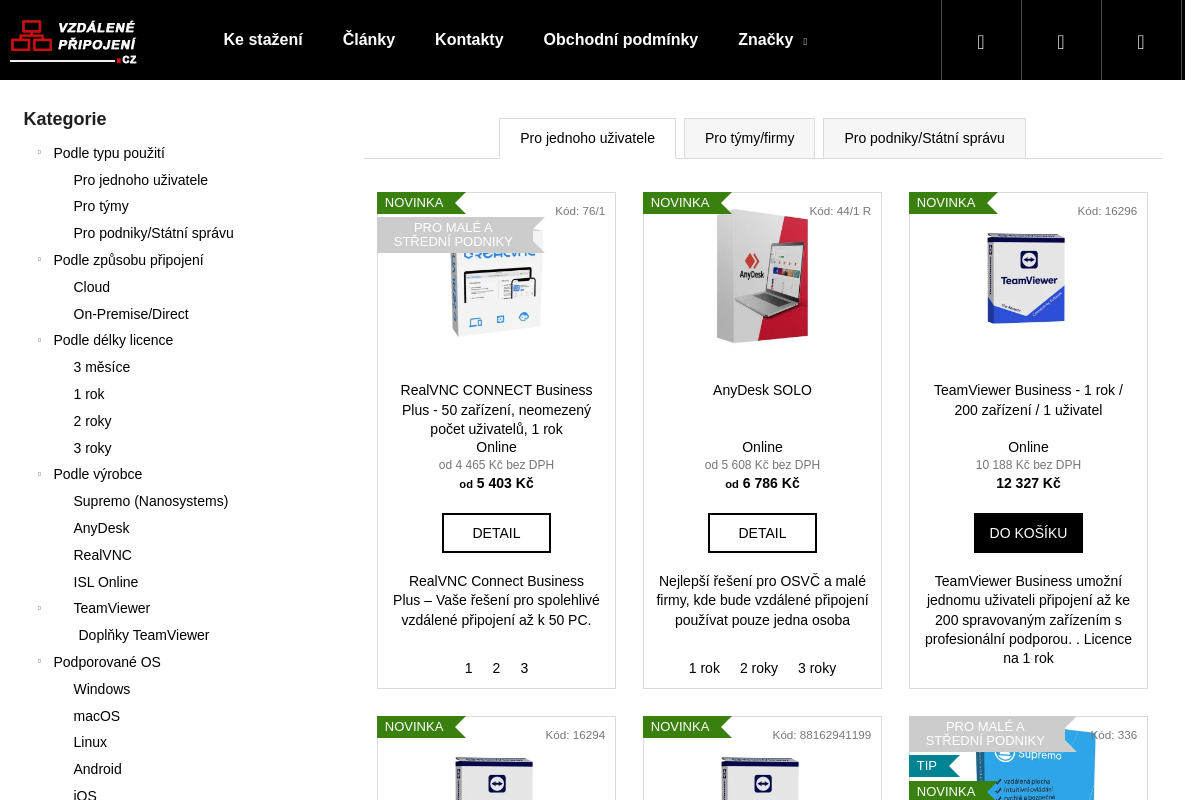Expand the Značky dropdown arrow

(805, 41)
